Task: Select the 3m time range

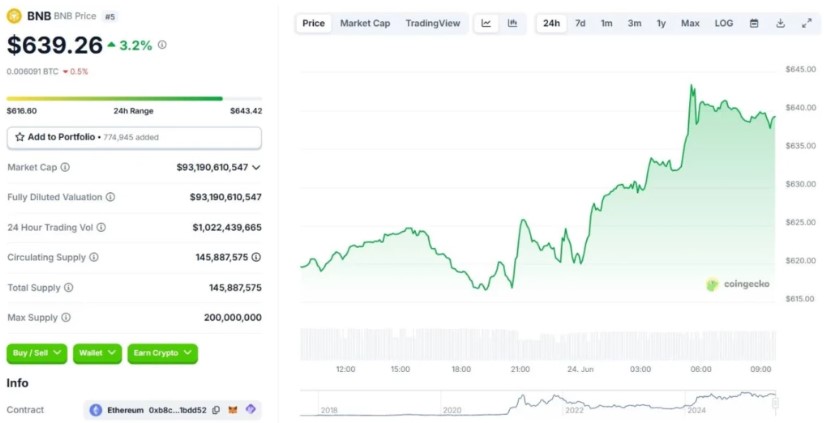Action: click(x=635, y=23)
